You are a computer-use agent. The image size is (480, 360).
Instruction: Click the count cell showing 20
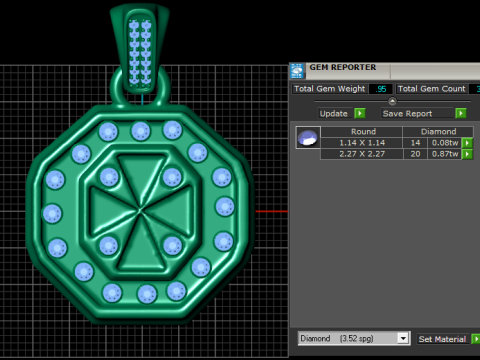(415, 154)
